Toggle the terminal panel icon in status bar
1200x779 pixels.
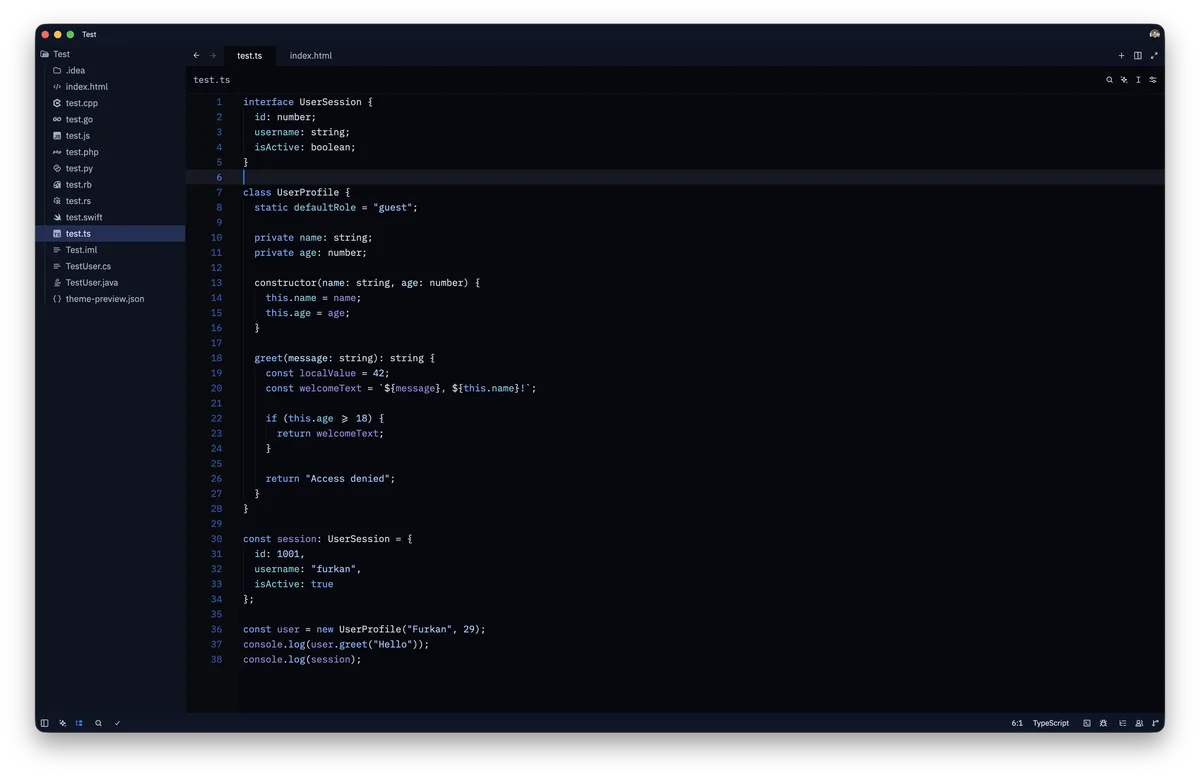pyautogui.click(x=1087, y=723)
